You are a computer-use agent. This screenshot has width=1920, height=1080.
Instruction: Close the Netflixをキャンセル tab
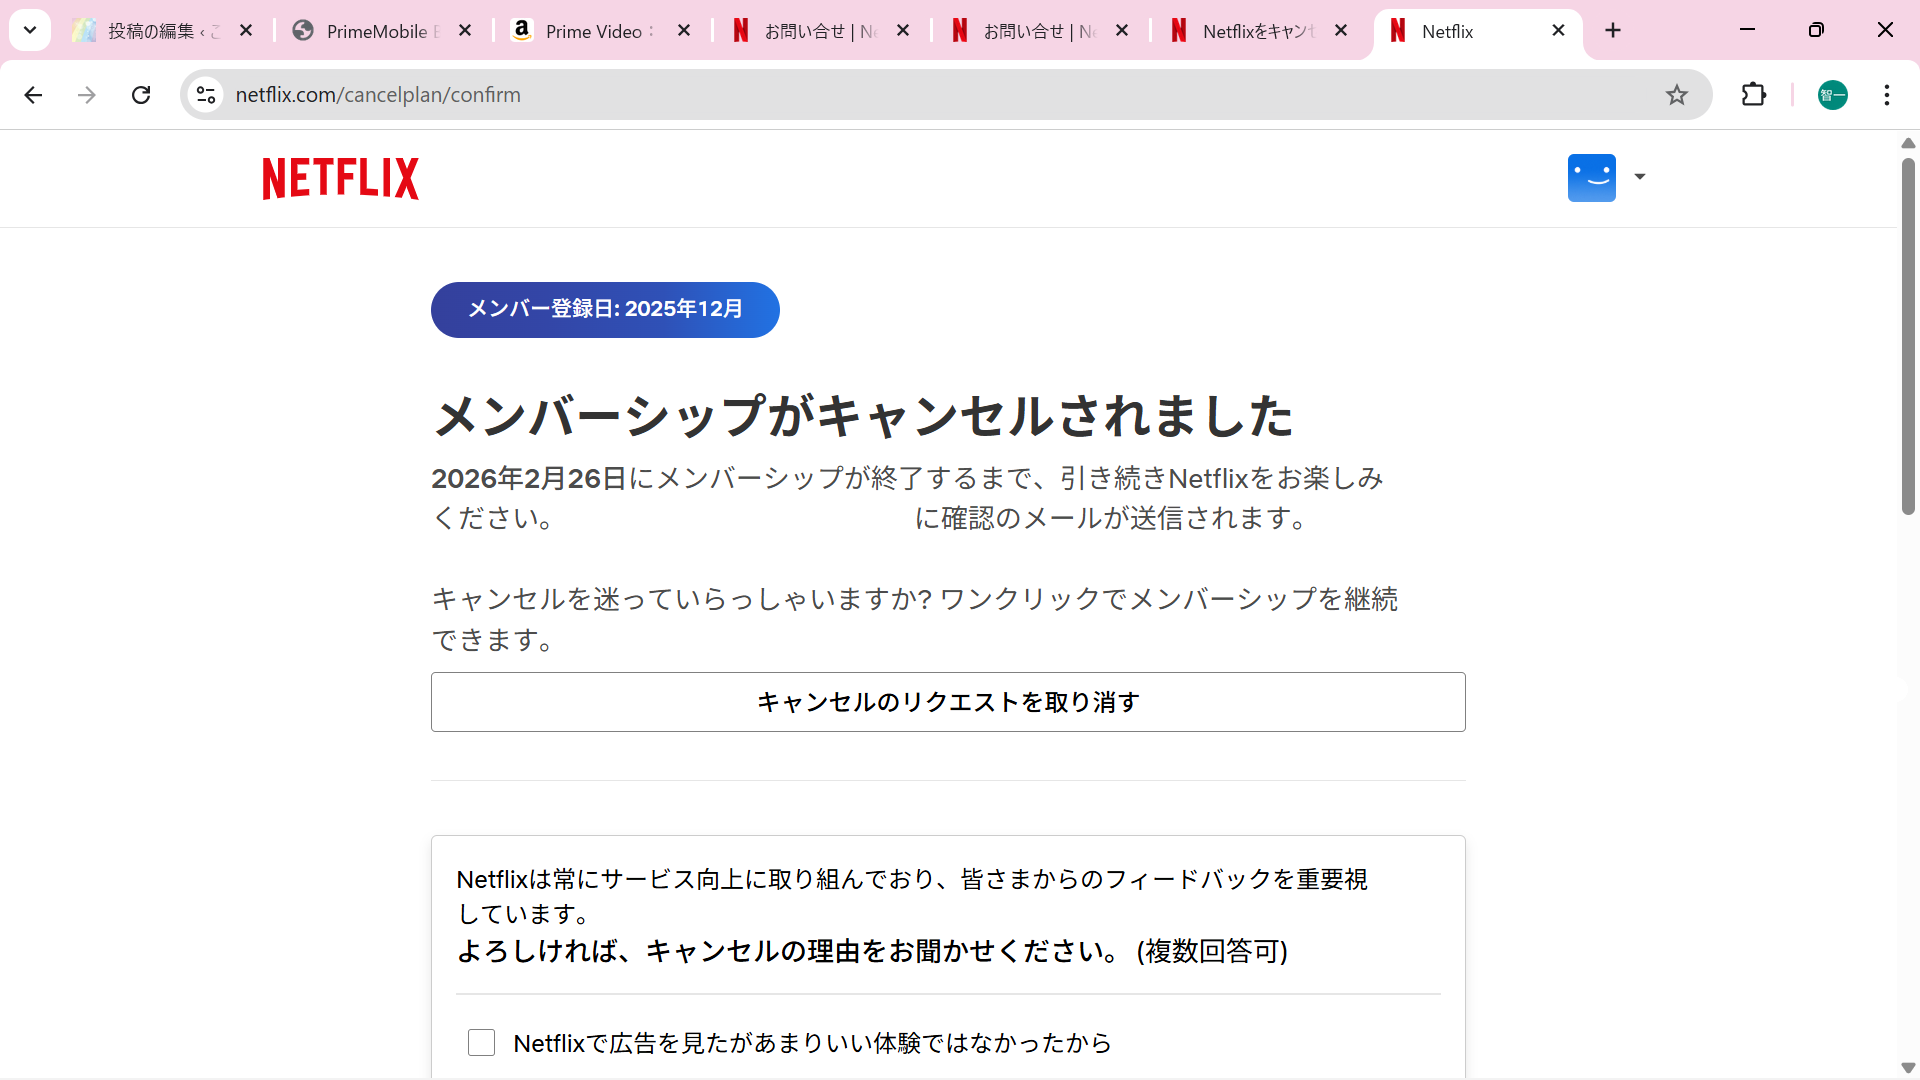[1341, 31]
